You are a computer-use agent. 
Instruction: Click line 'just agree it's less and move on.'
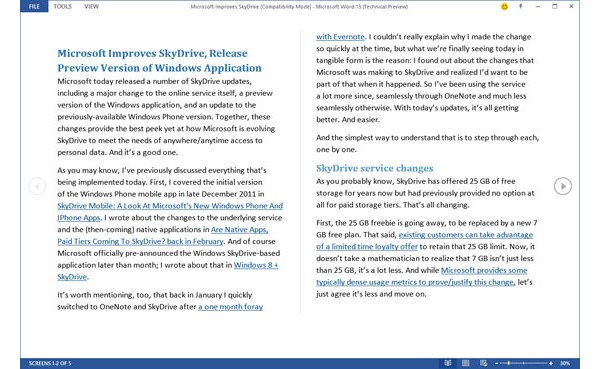[x=371, y=294]
